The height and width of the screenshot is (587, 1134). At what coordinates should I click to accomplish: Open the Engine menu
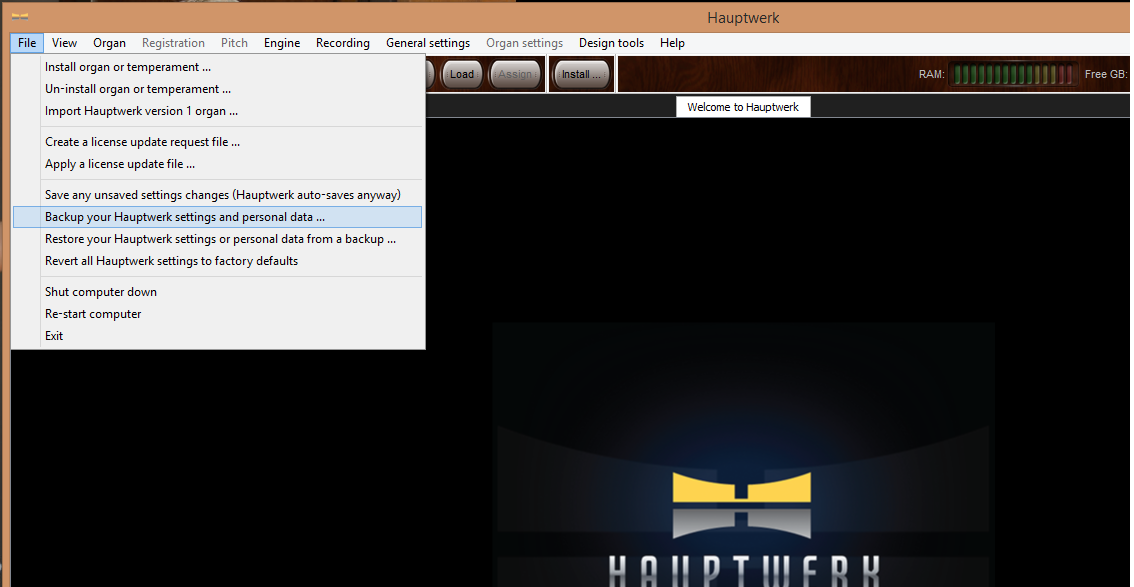[281, 43]
